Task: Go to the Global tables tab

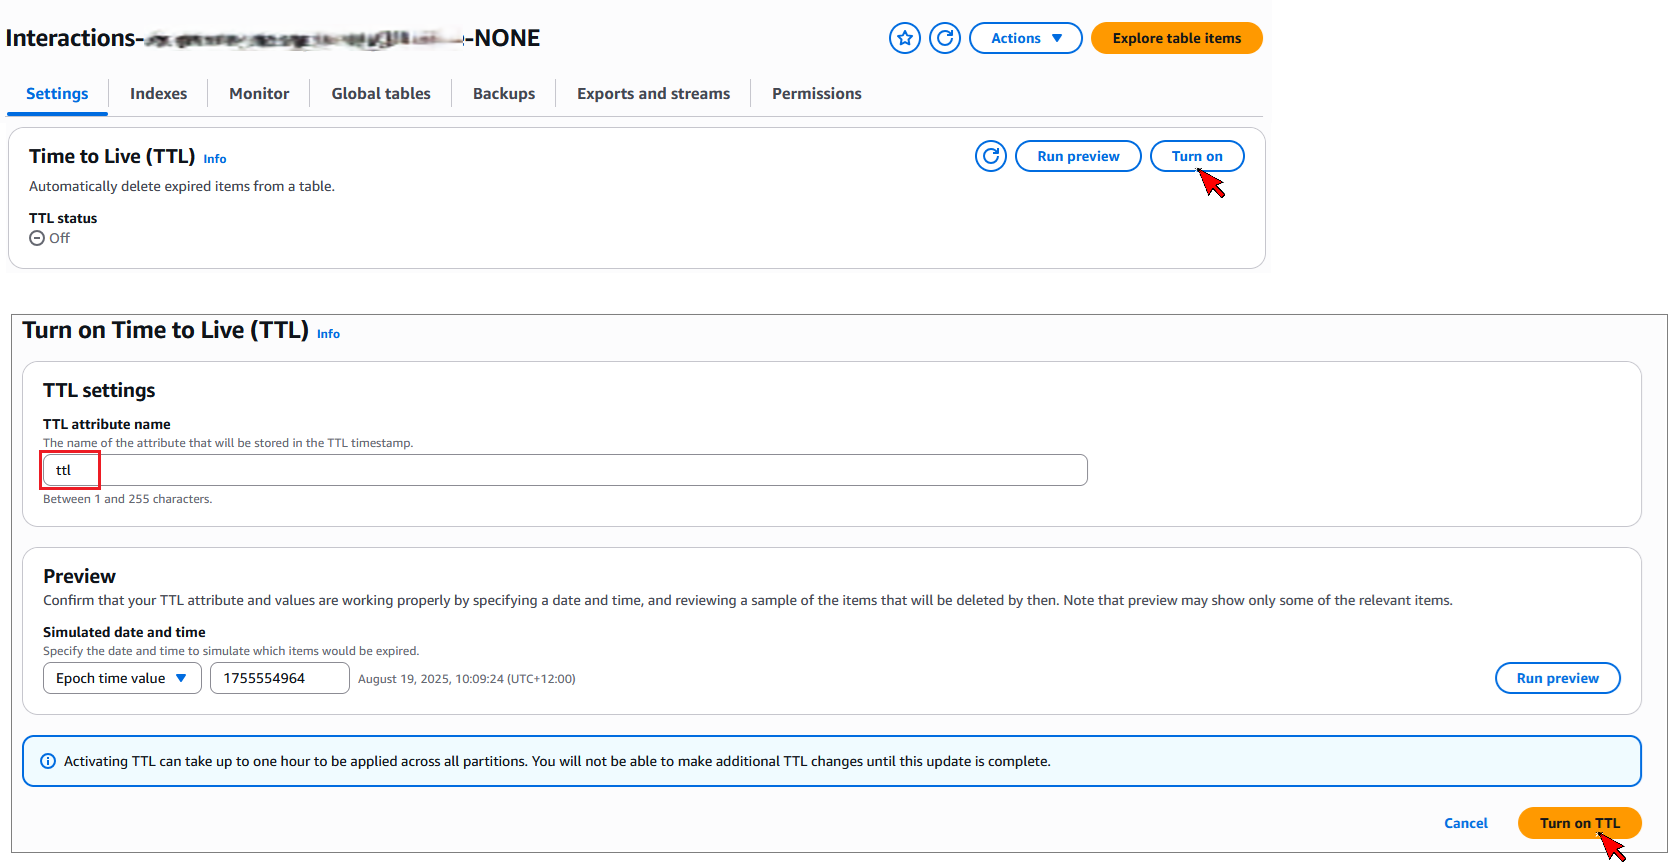Action: click(381, 93)
